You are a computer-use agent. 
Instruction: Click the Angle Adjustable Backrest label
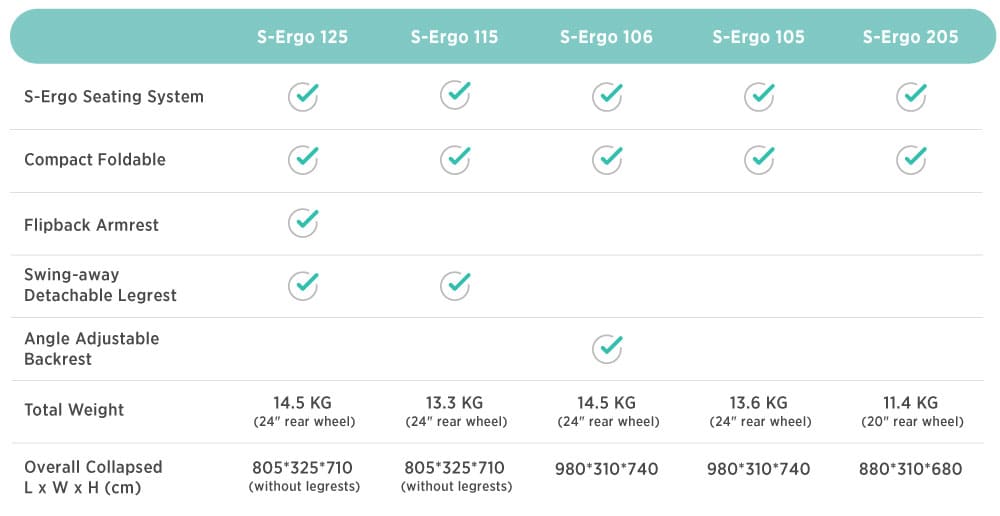point(91,348)
